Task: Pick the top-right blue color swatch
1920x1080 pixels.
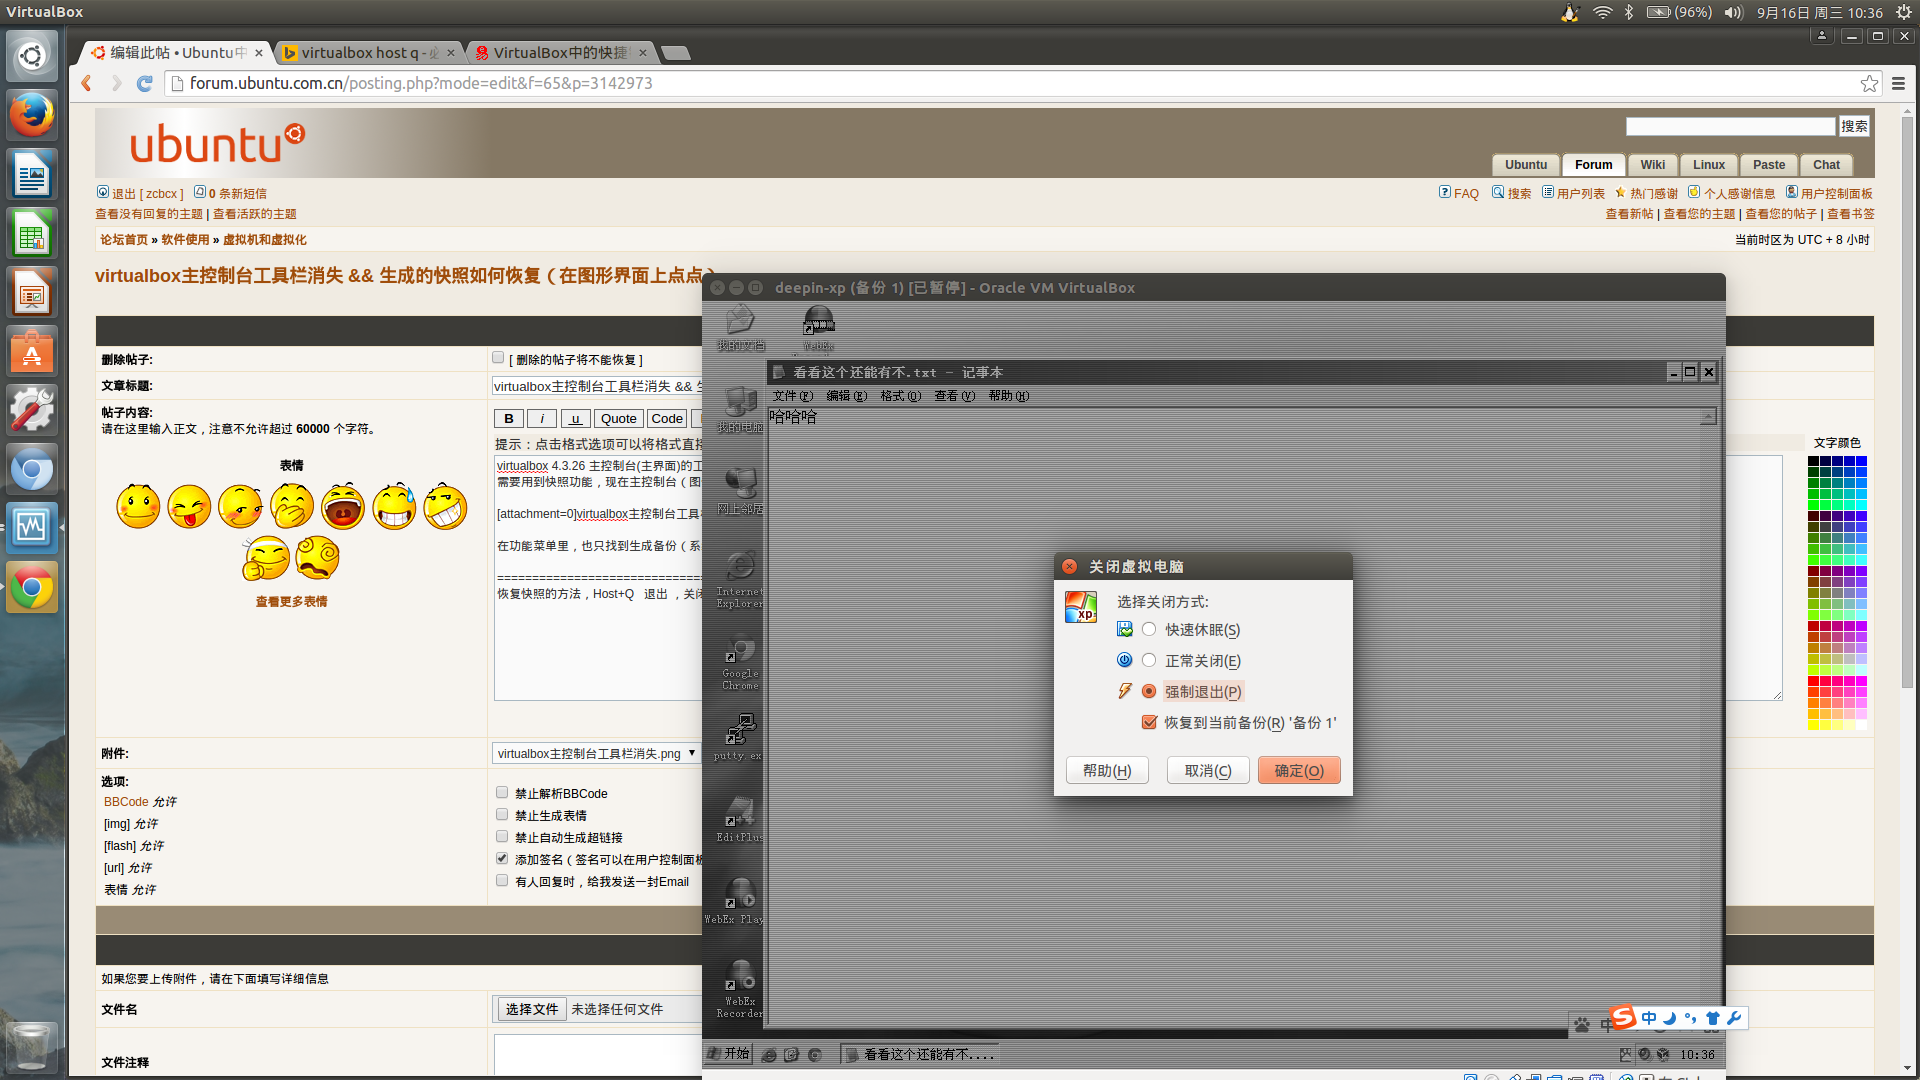Action: [1861, 461]
